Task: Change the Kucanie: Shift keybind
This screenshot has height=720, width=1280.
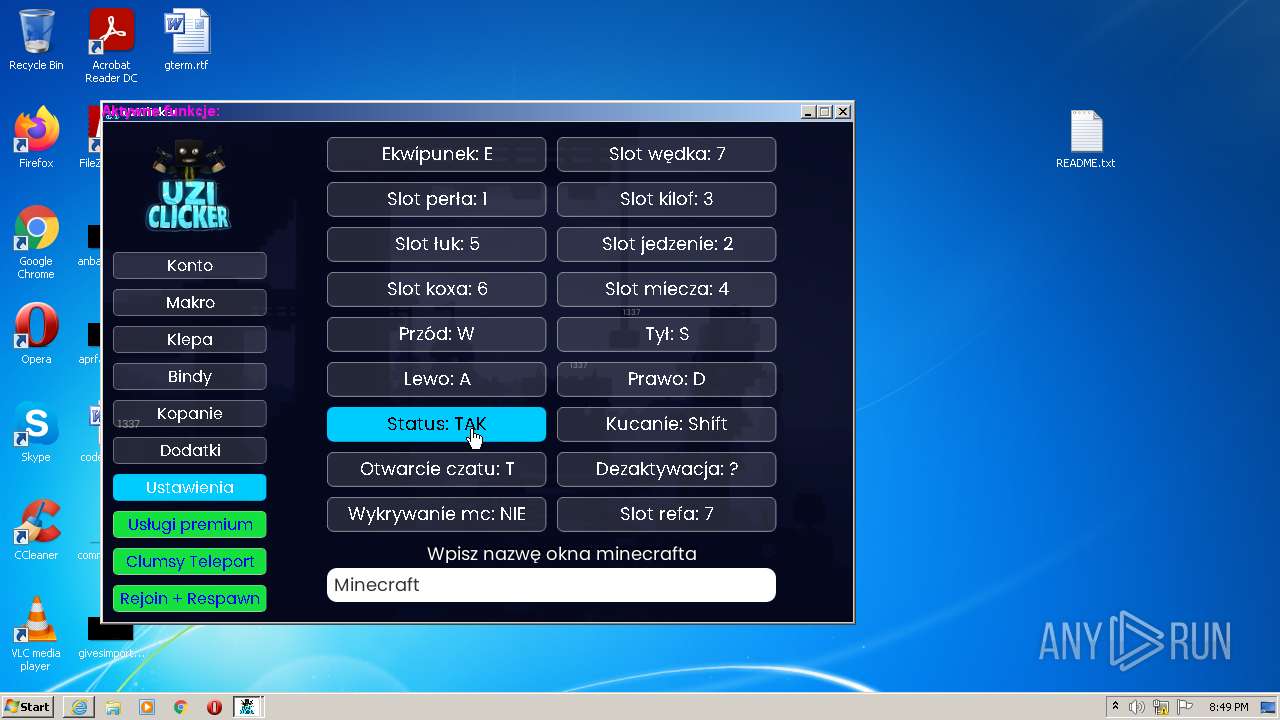Action: tap(667, 424)
